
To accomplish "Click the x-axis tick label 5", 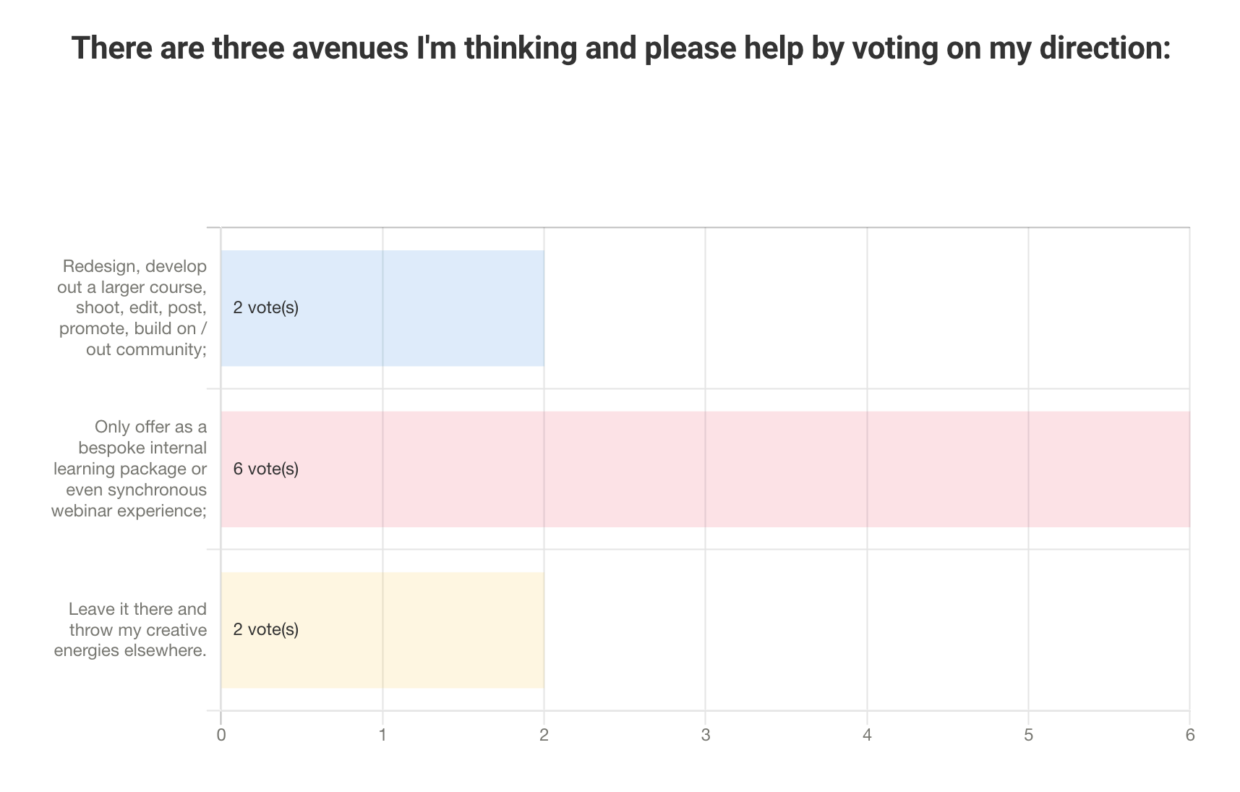I will click(1028, 734).
